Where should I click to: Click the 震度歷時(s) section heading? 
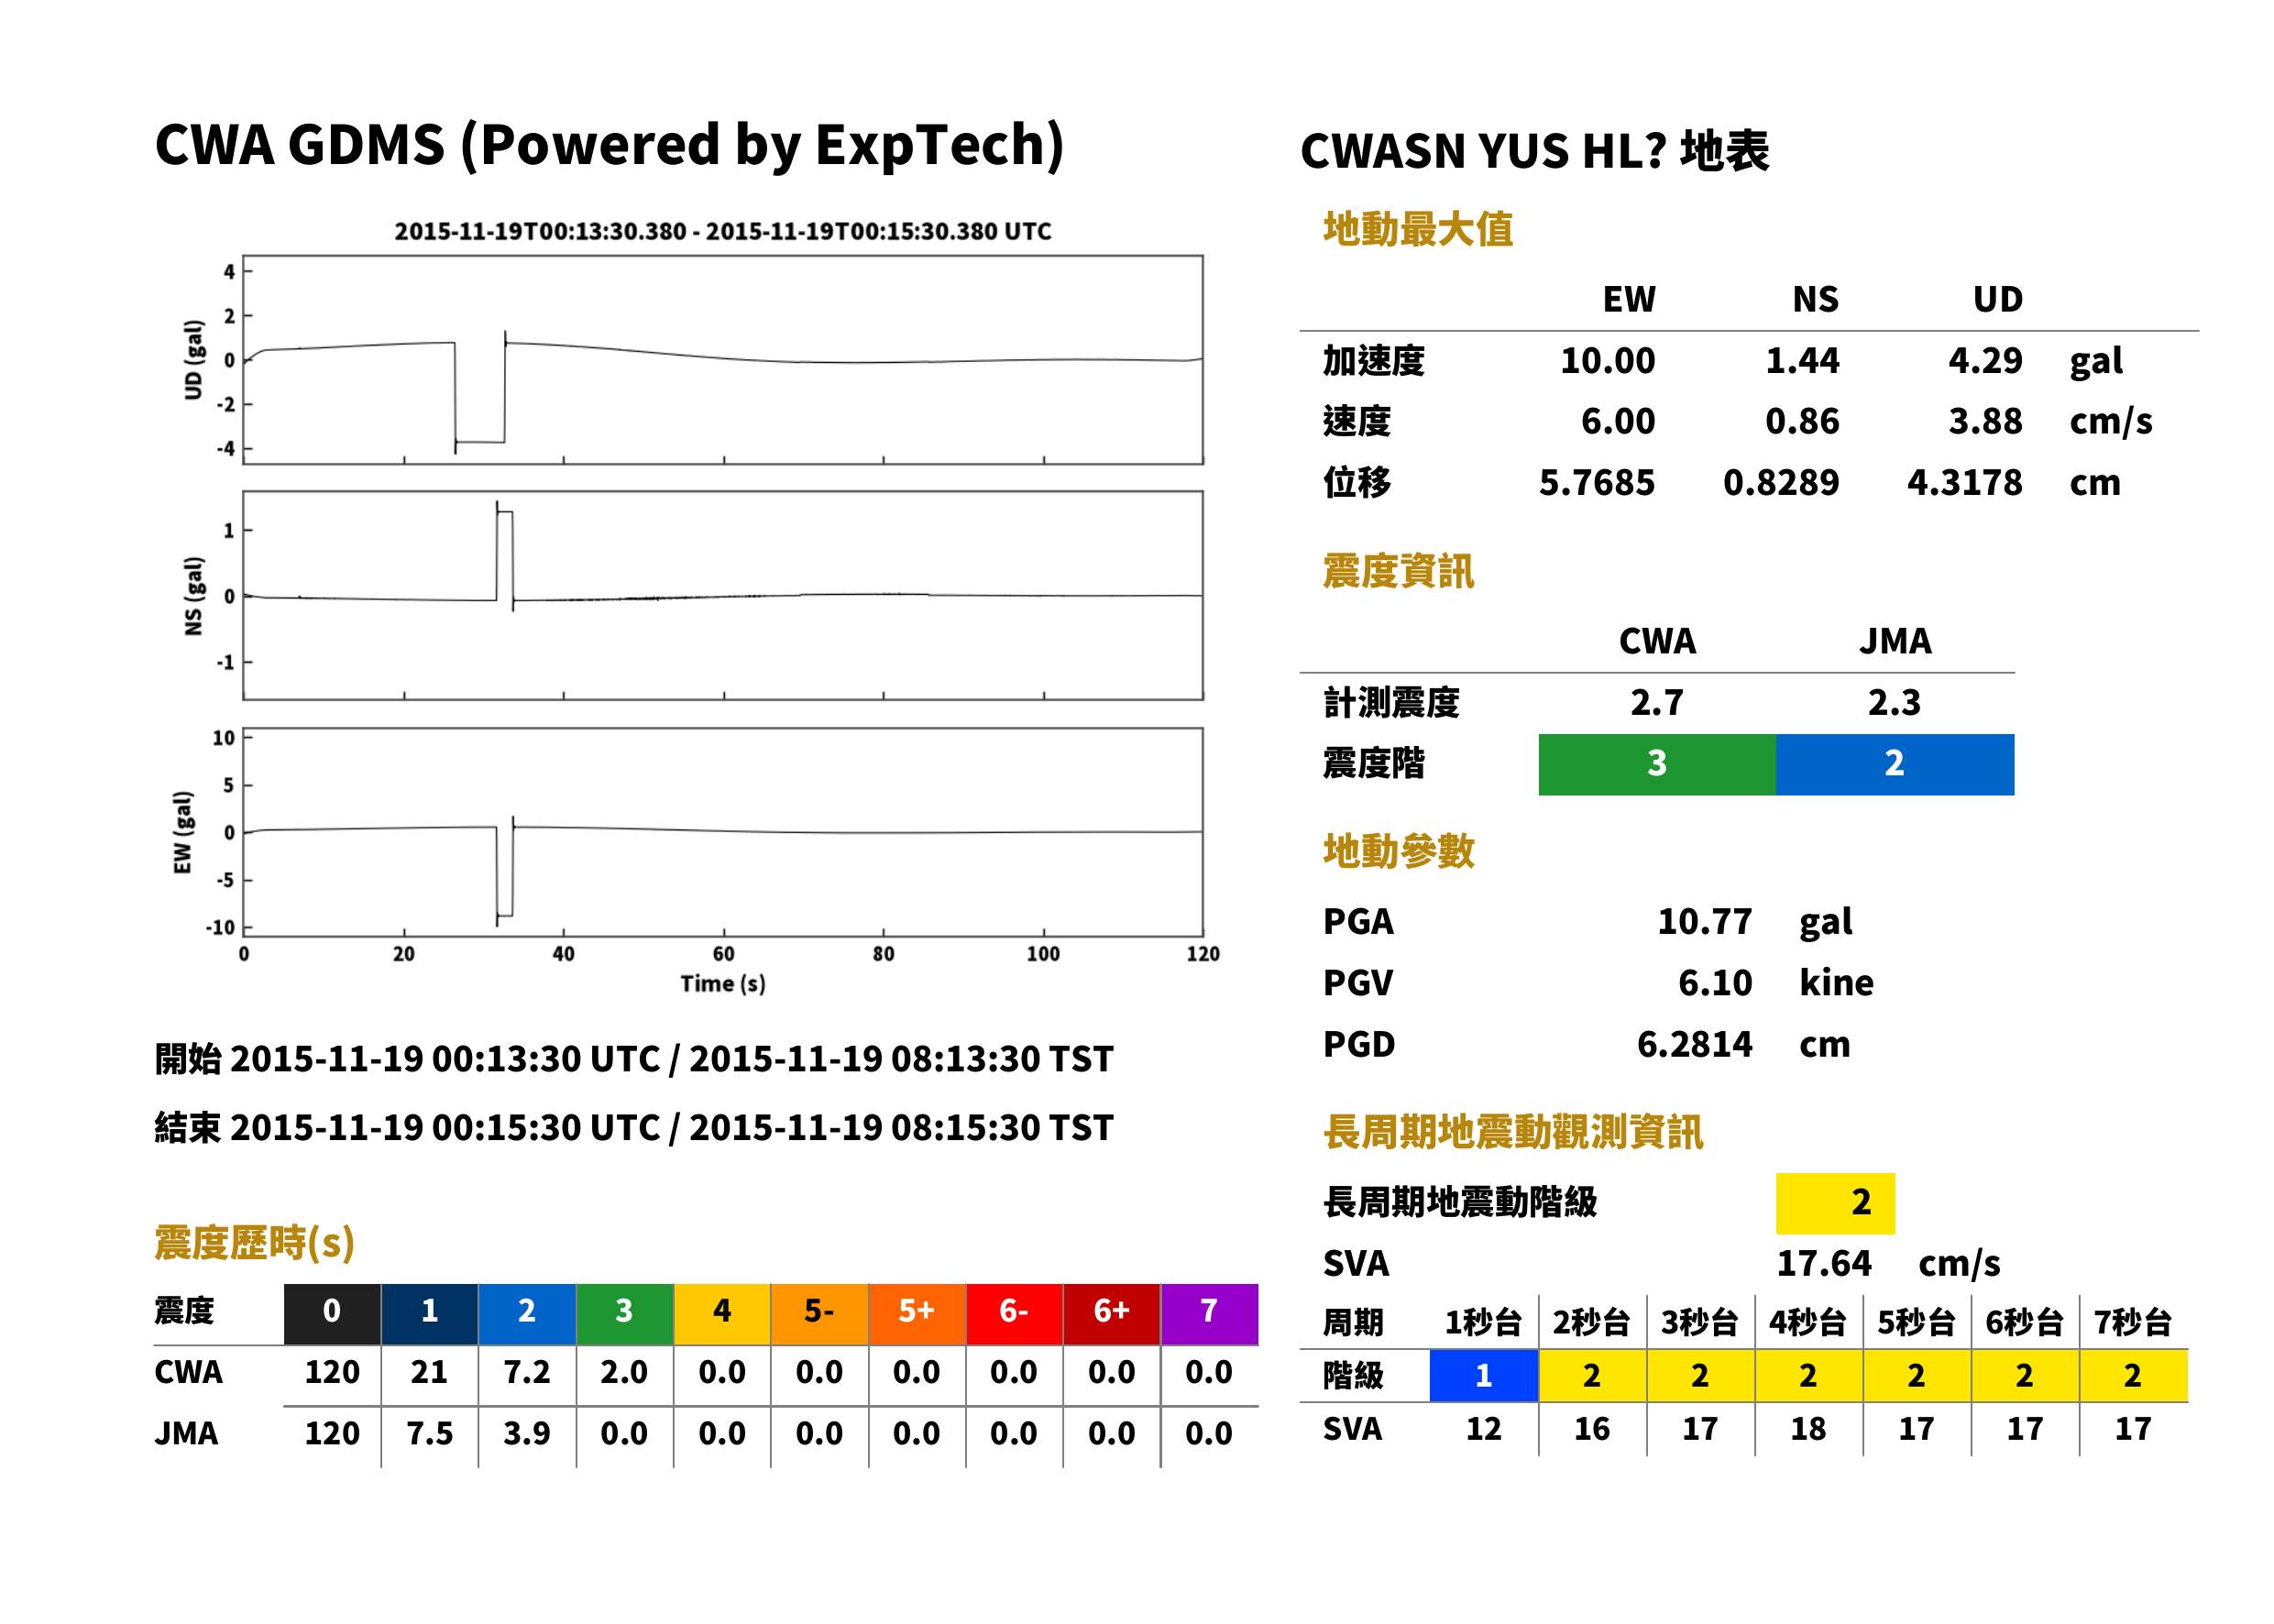tap(255, 1243)
